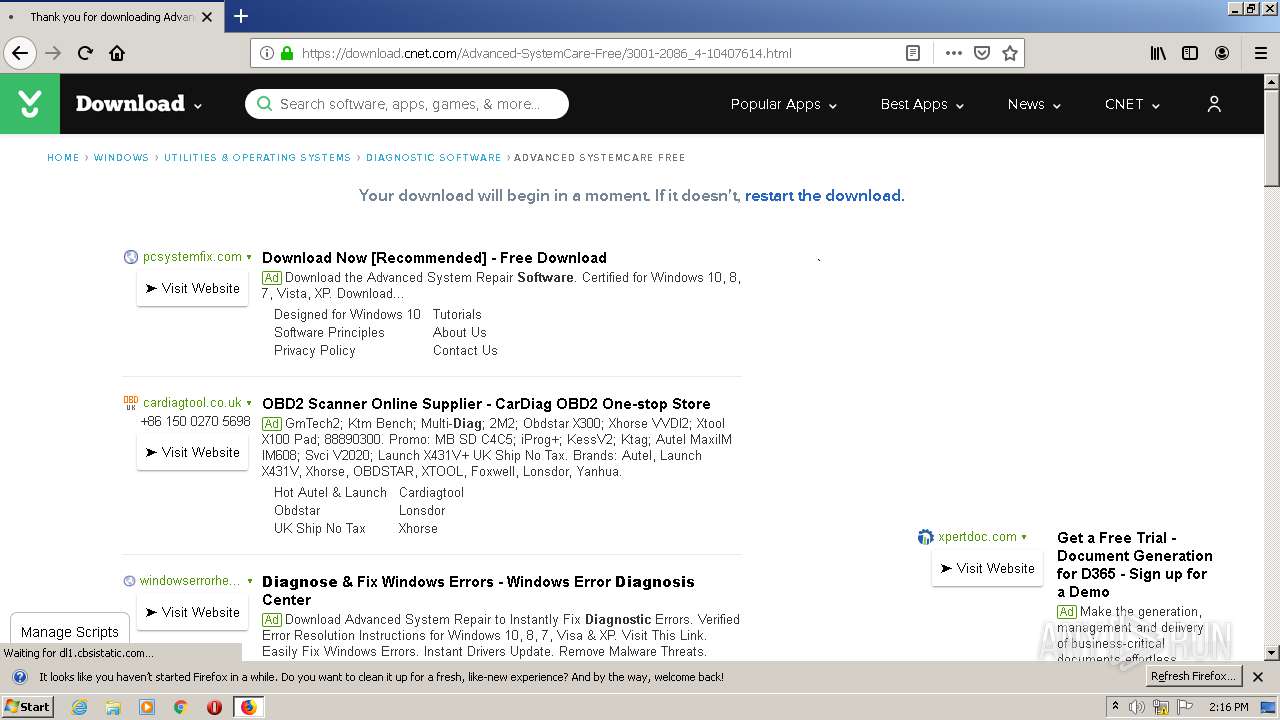
Task: Click the 'Xhorse' sitelink
Action: [x=418, y=528]
